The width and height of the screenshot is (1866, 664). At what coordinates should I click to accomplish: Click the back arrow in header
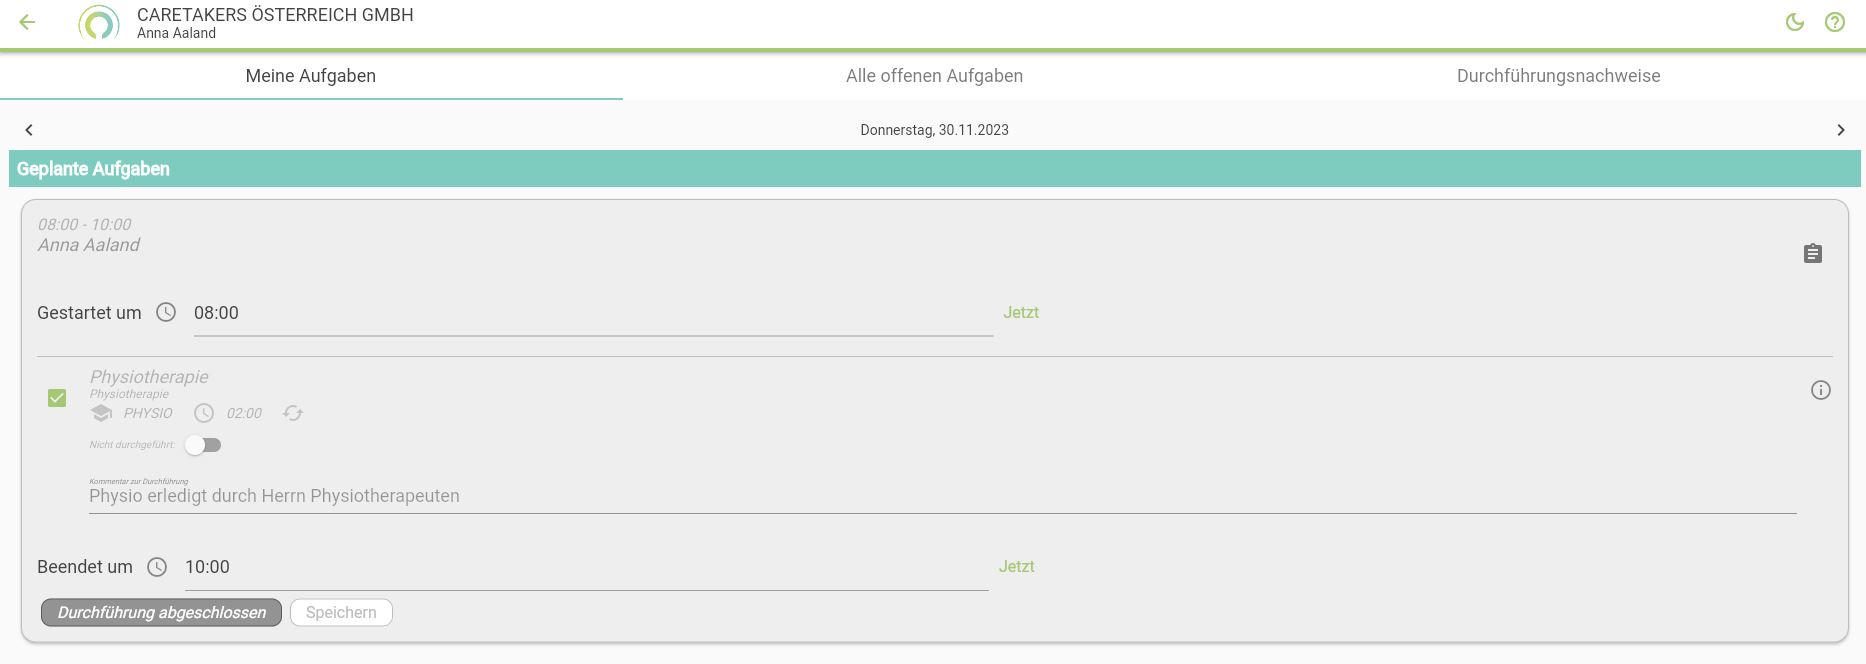click(x=28, y=22)
